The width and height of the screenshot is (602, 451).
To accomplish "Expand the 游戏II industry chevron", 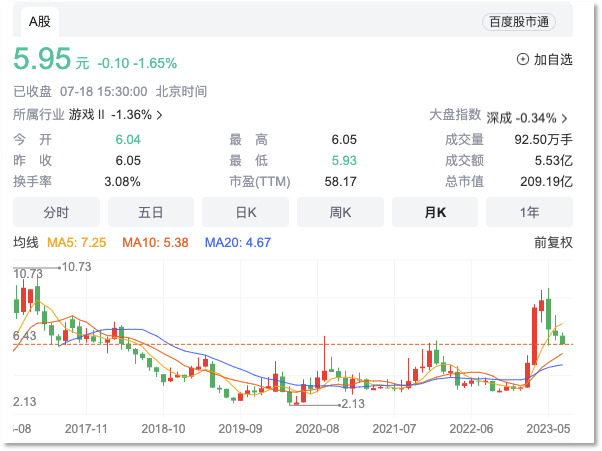I will pos(159,115).
